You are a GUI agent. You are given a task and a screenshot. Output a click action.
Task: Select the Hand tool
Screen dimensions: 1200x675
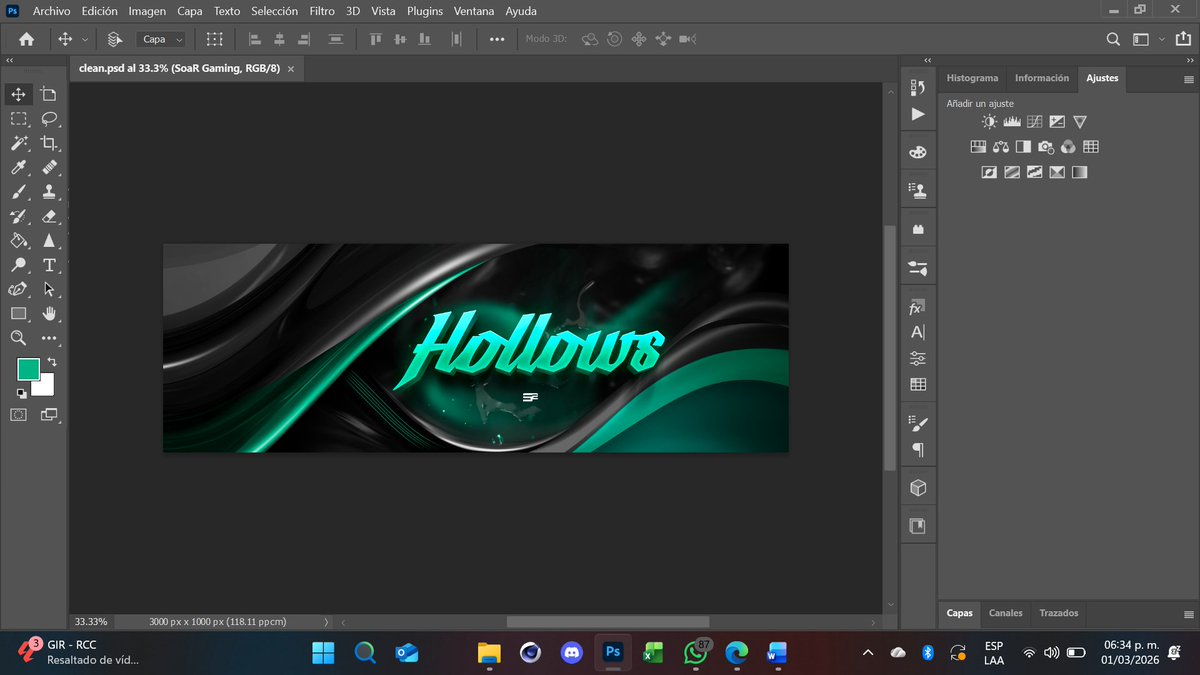[x=49, y=314]
